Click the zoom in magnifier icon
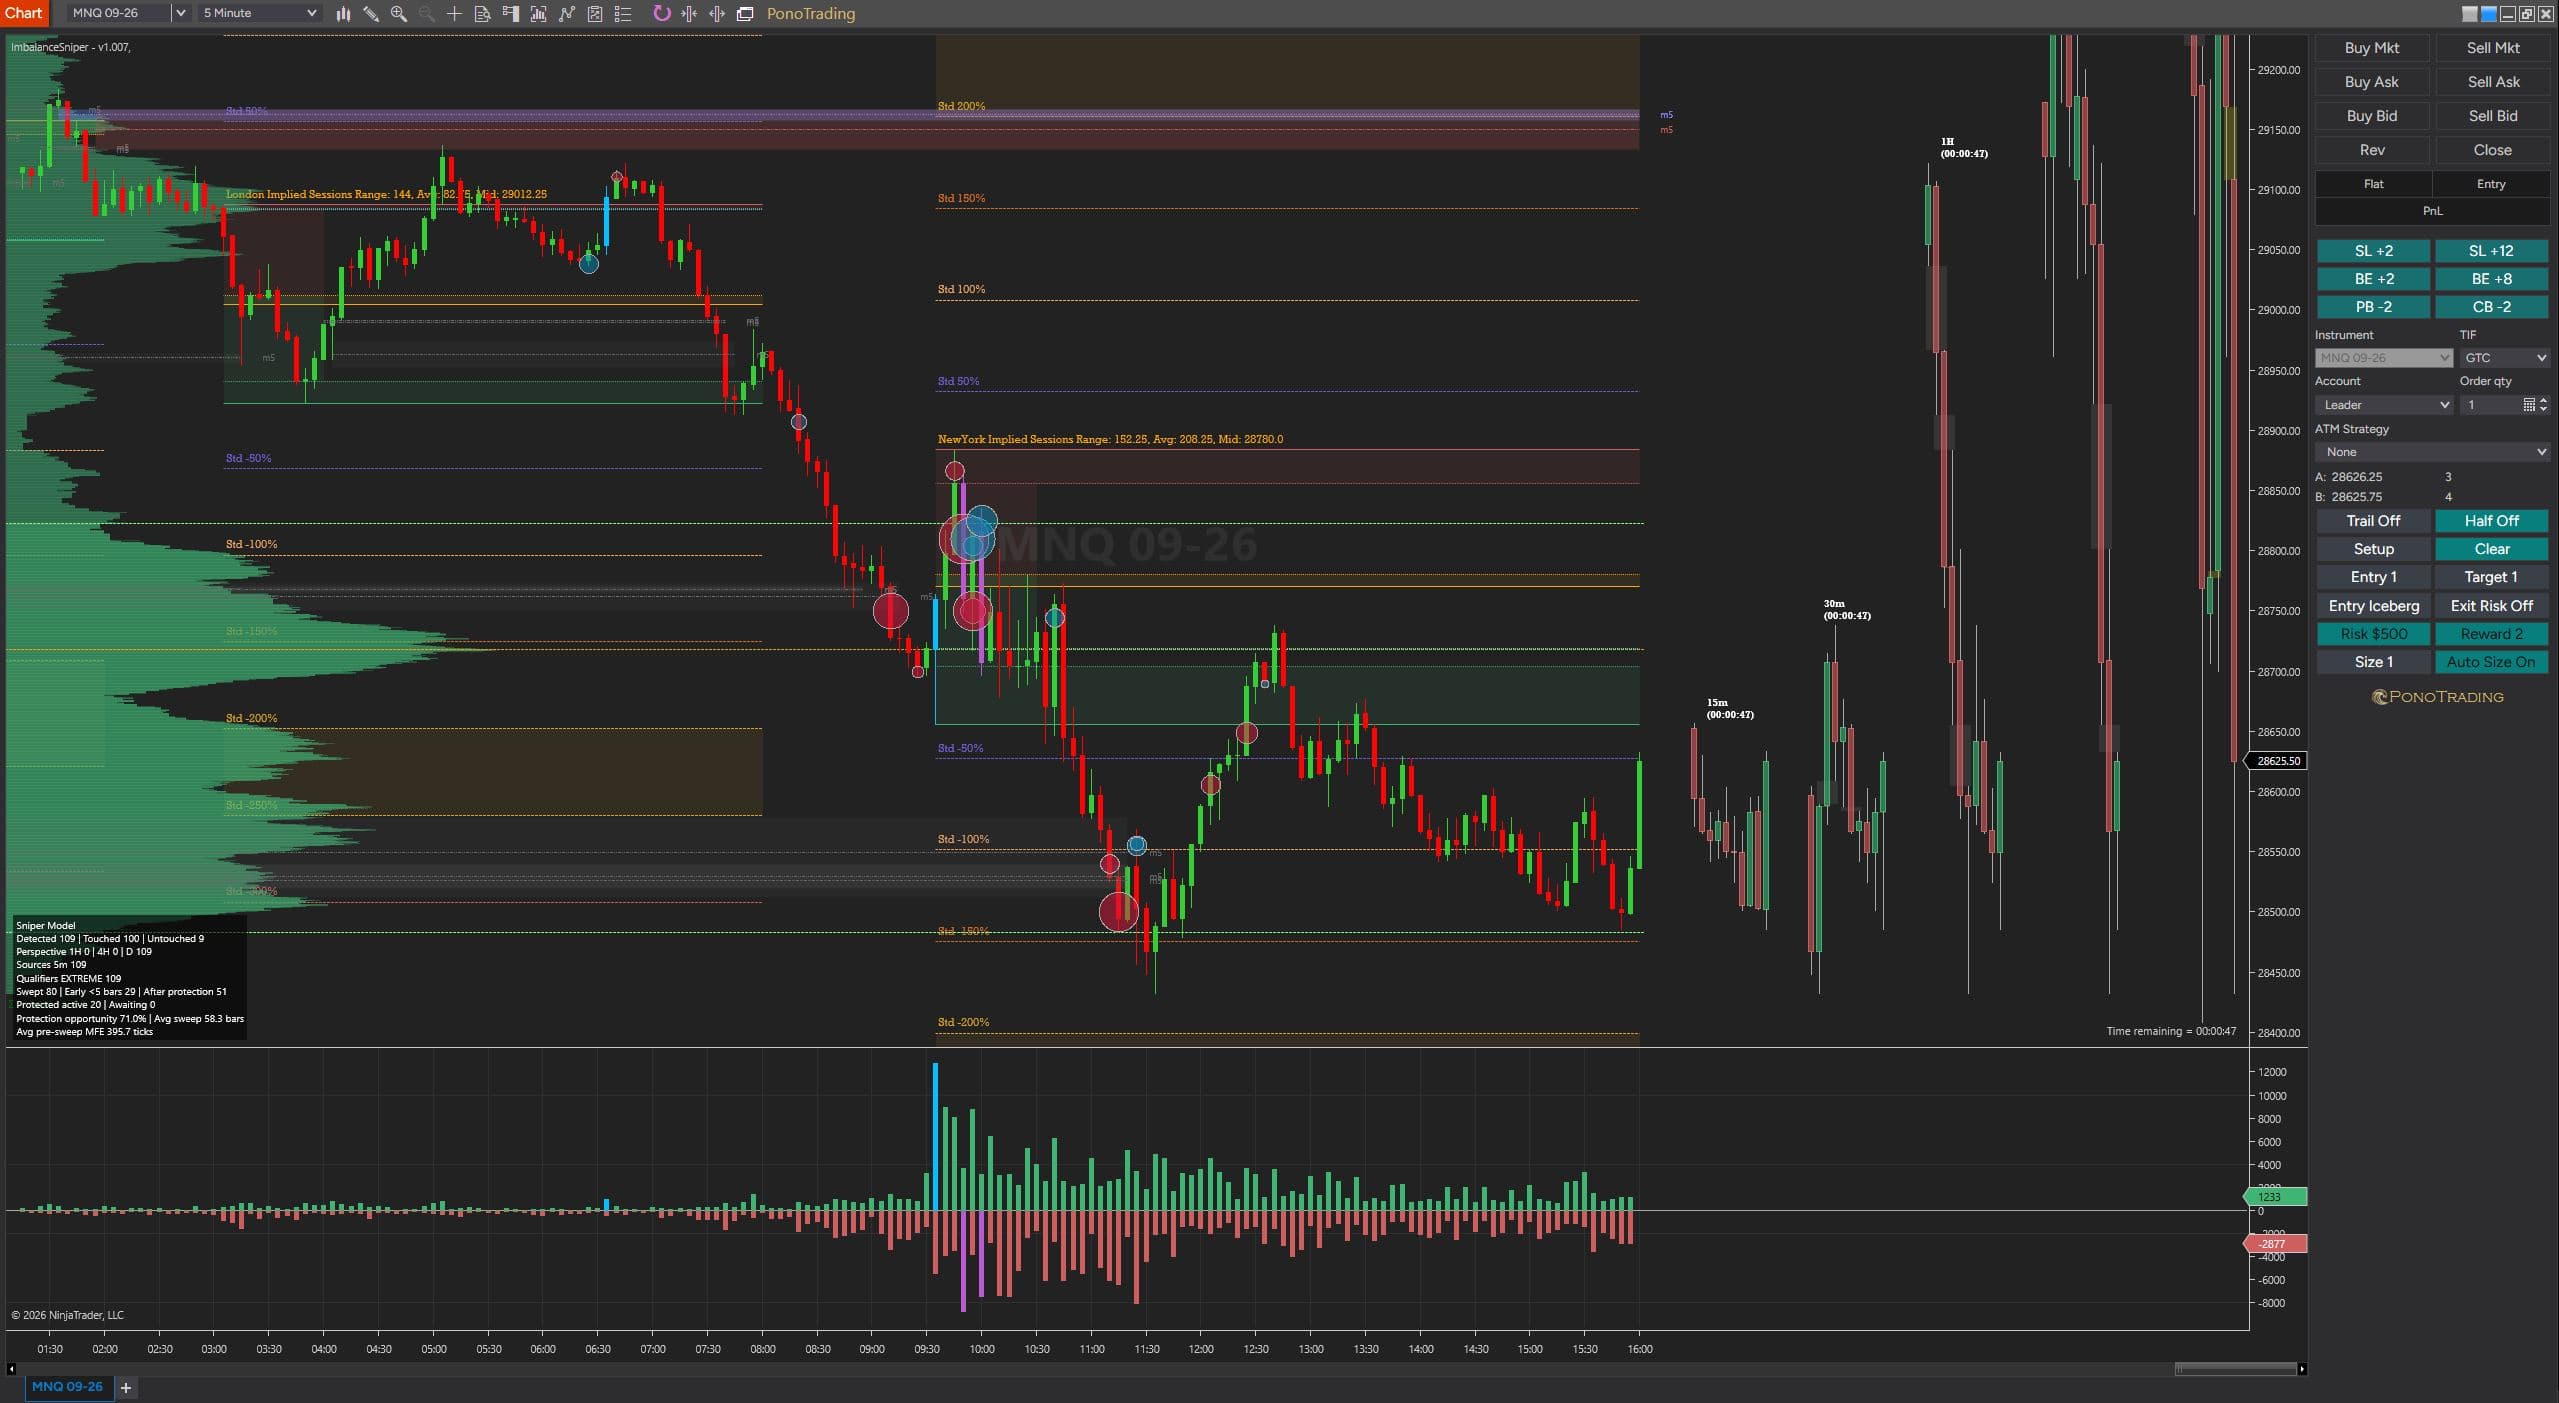 coord(399,14)
